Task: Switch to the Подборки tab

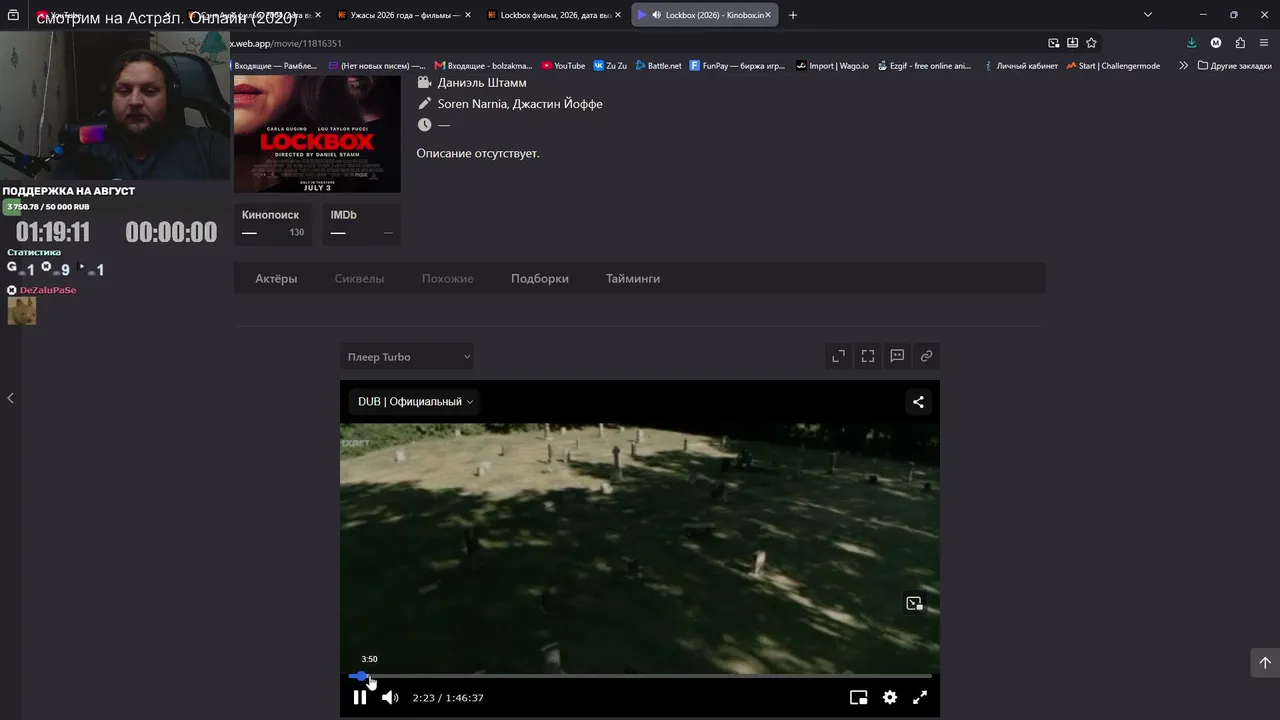Action: click(x=540, y=279)
